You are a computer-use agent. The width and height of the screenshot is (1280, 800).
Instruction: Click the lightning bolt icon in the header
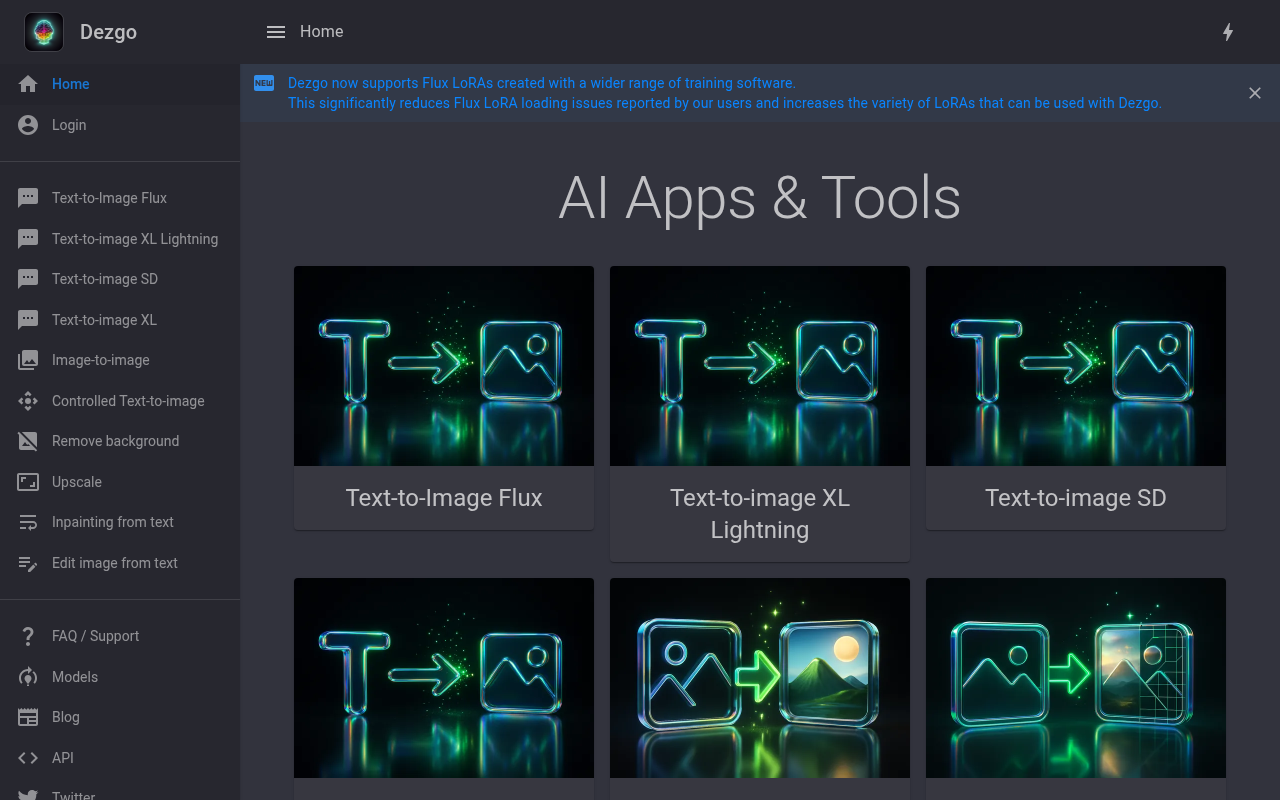tap(1228, 32)
